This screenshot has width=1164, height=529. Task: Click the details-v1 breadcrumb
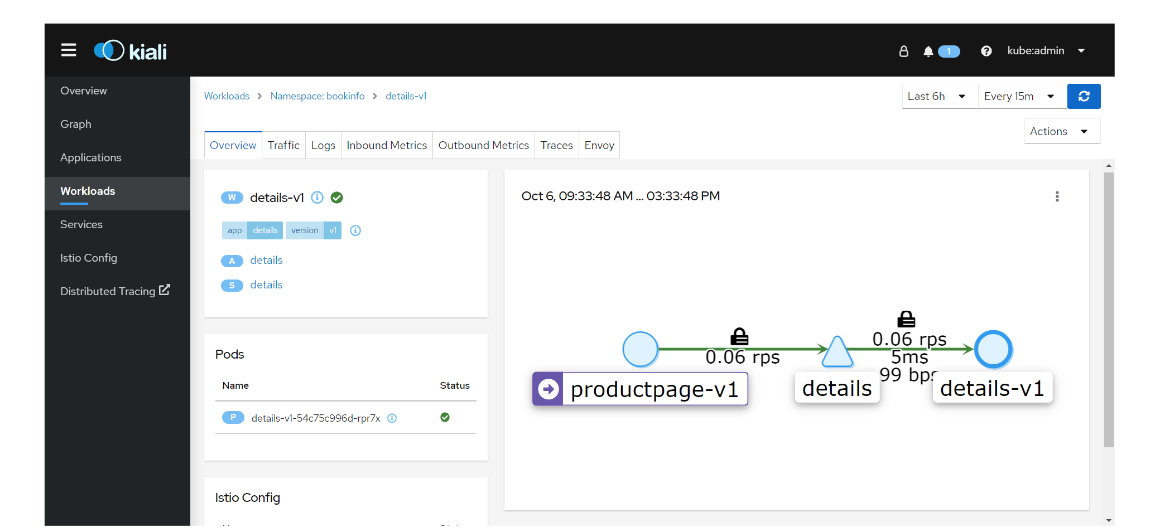pos(406,96)
